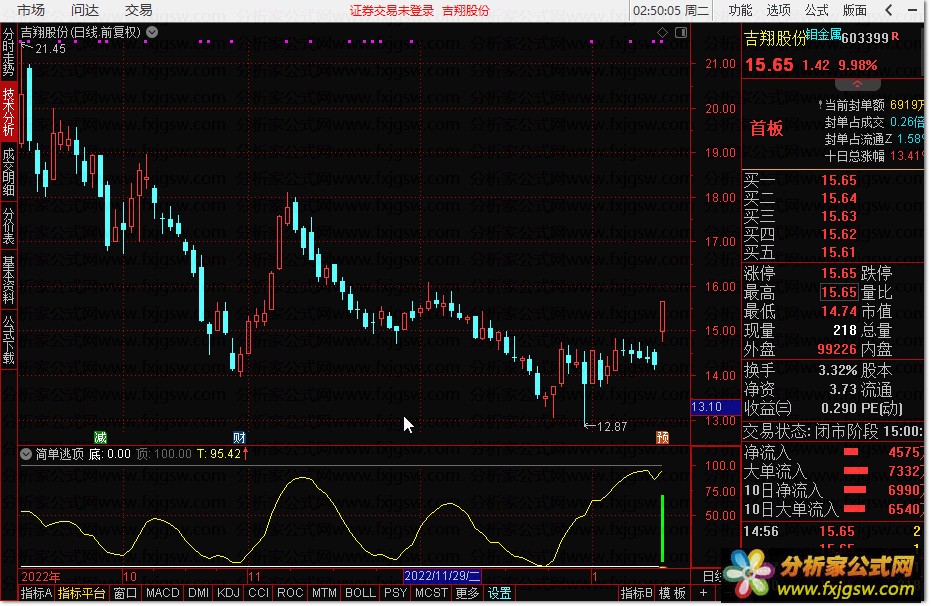931x606 pixels.
Task: Click the 窗口 button
Action: tap(125, 593)
